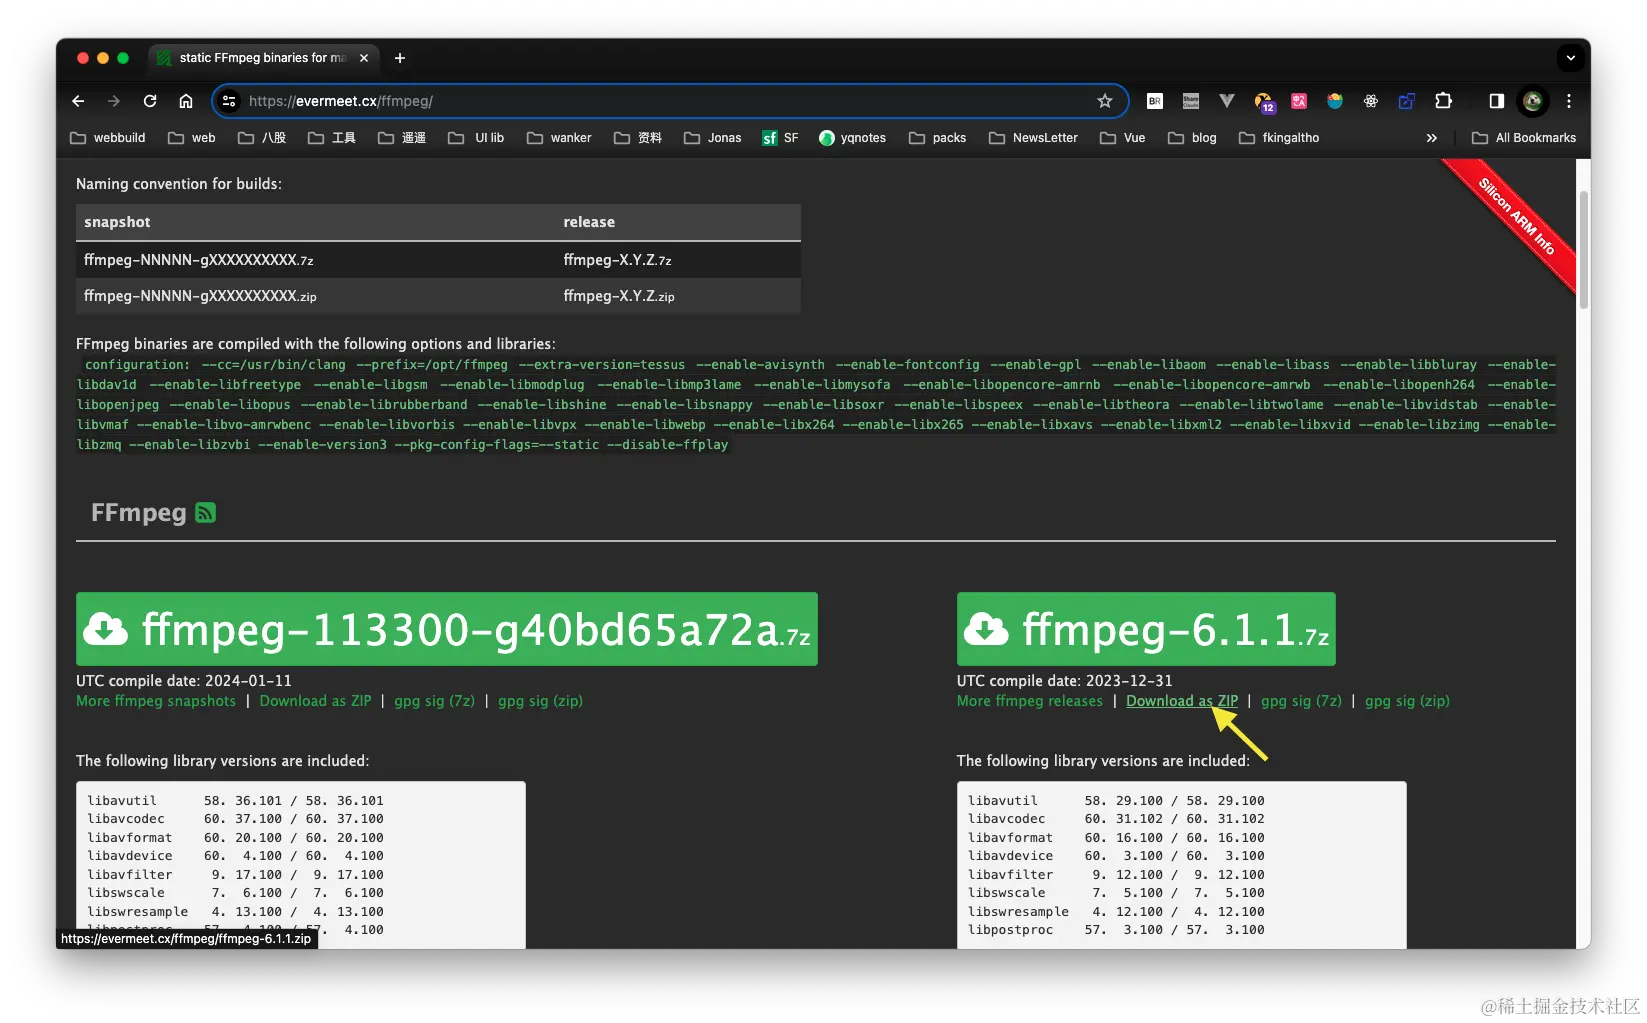Open the 八股 bookmark folder

262,138
